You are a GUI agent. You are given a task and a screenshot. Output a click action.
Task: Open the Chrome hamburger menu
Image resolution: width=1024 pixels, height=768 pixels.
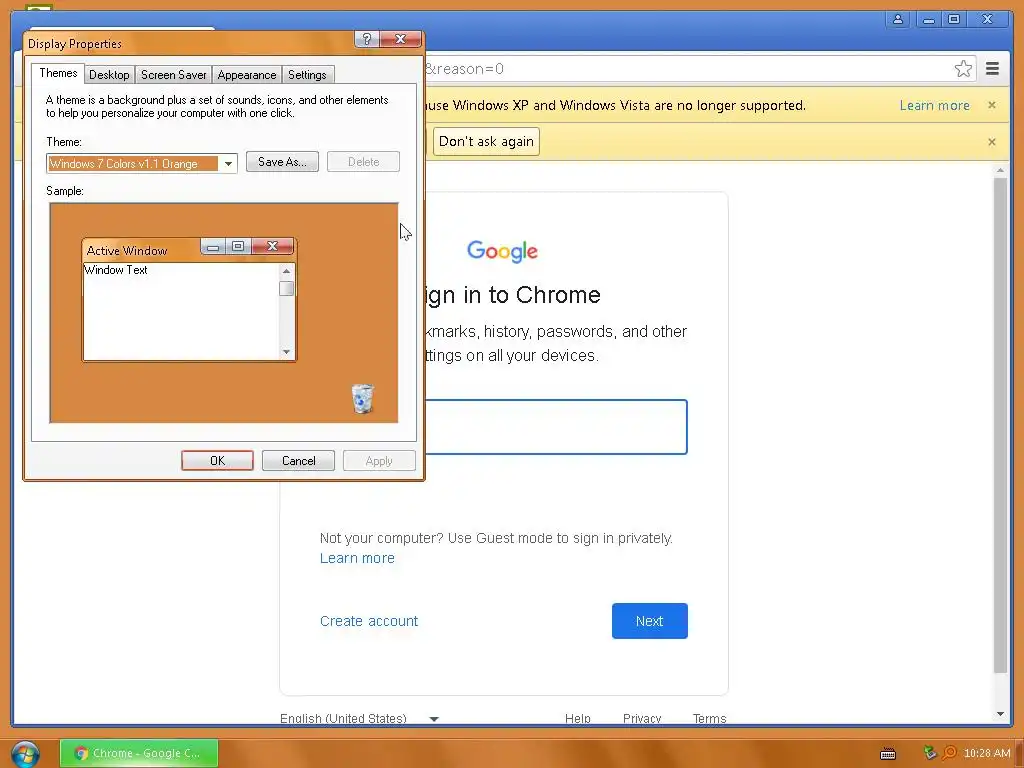point(992,69)
